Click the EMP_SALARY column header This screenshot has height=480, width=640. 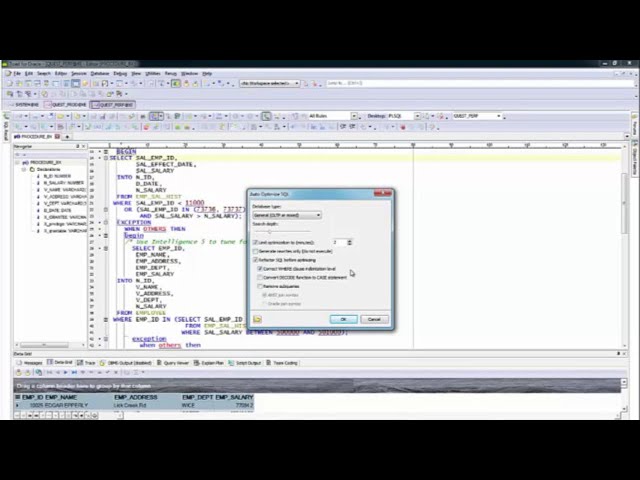(x=234, y=397)
